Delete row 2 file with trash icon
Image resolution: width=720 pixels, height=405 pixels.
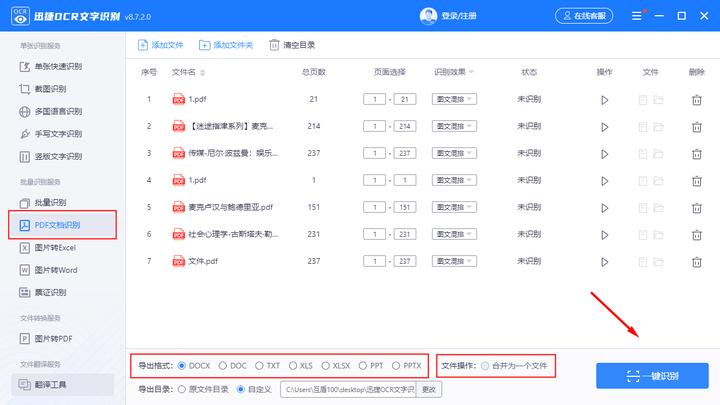[697, 127]
